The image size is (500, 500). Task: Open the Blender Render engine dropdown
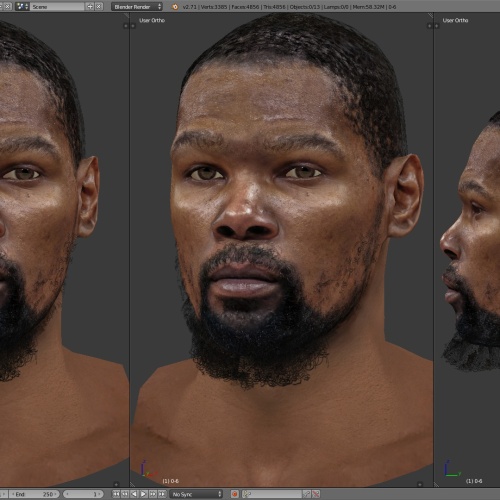point(137,6)
